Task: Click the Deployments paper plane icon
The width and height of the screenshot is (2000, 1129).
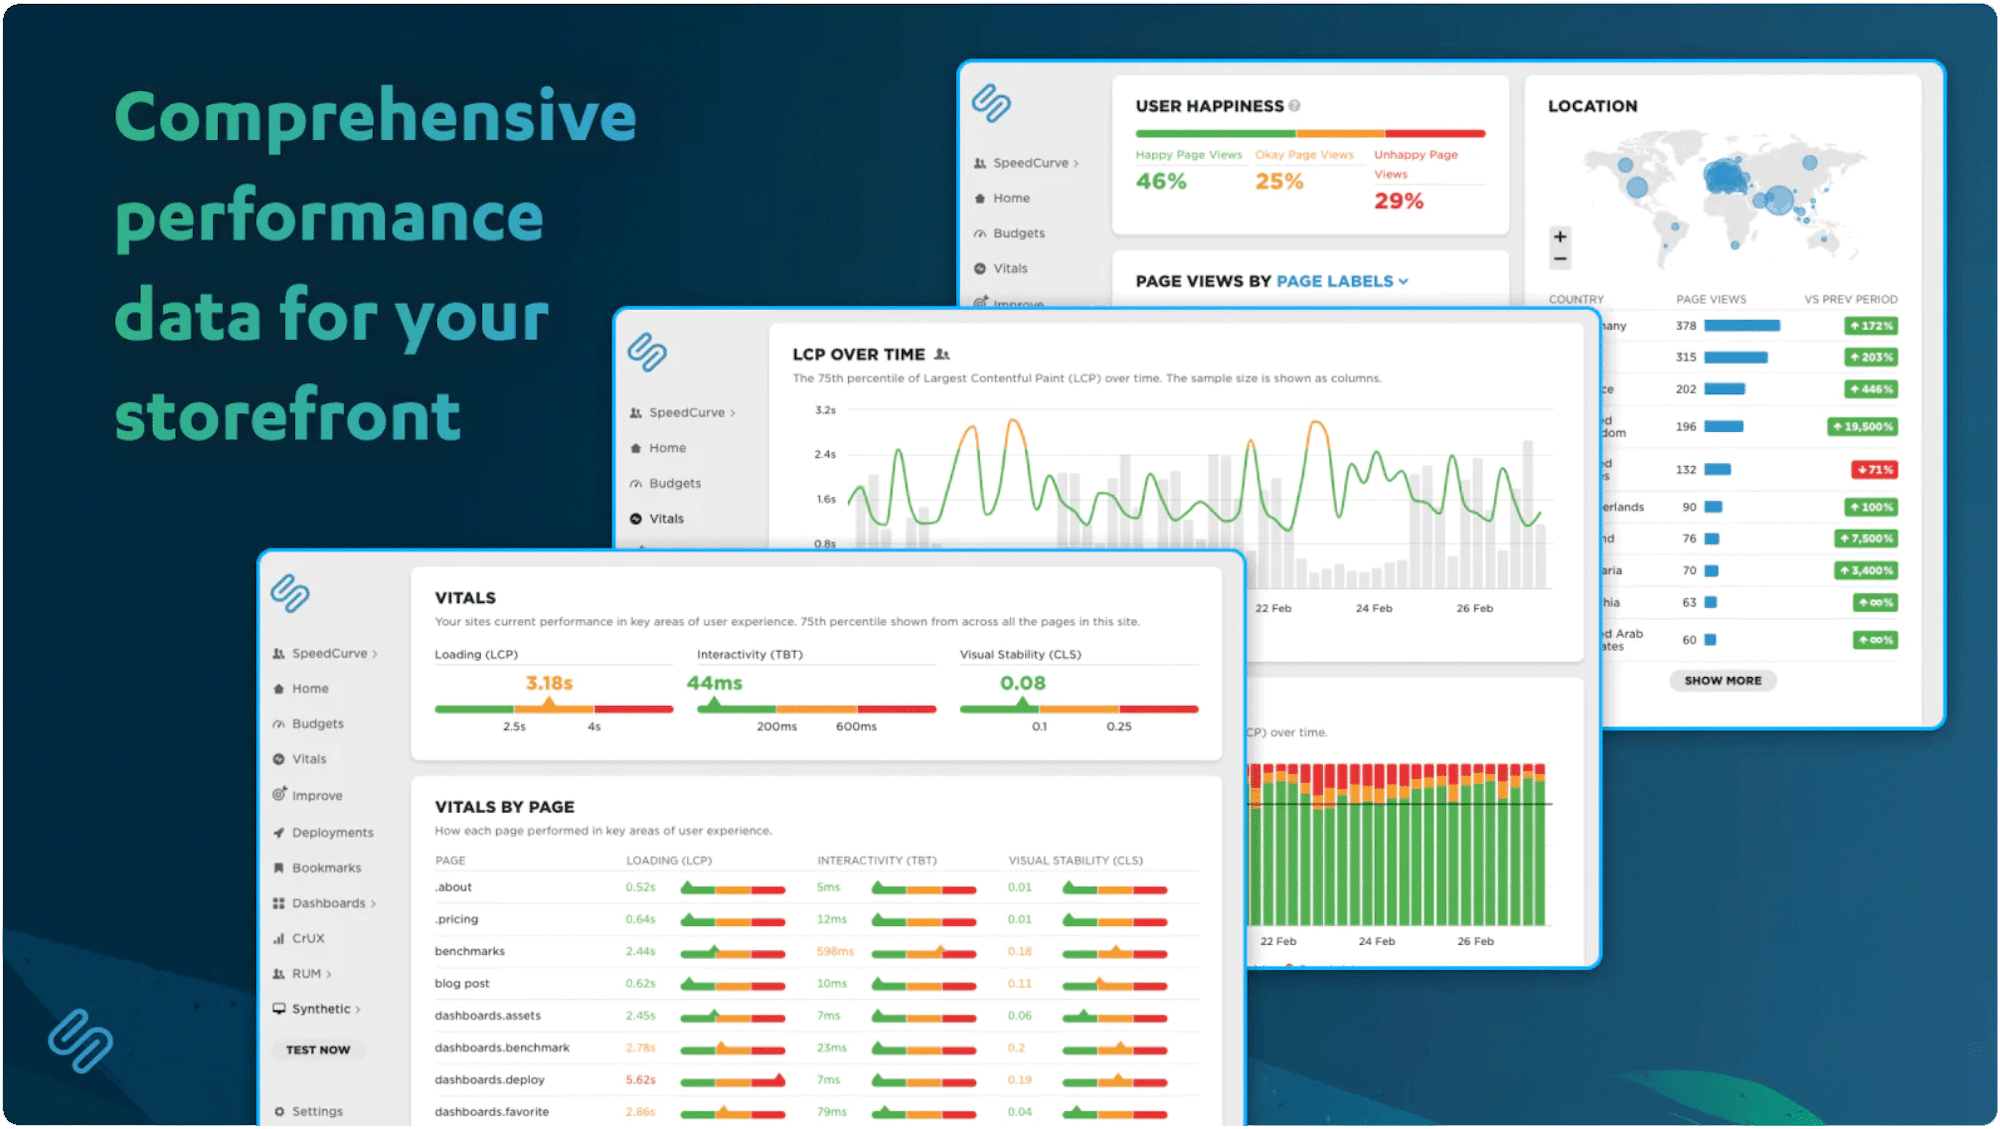Action: click(279, 832)
